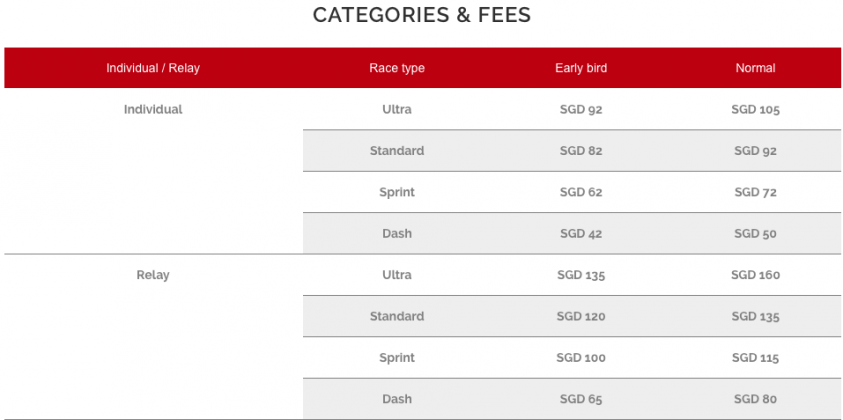843x420 pixels.
Task: Select the SGD 160 Relay Ultra price
Action: pos(755,275)
